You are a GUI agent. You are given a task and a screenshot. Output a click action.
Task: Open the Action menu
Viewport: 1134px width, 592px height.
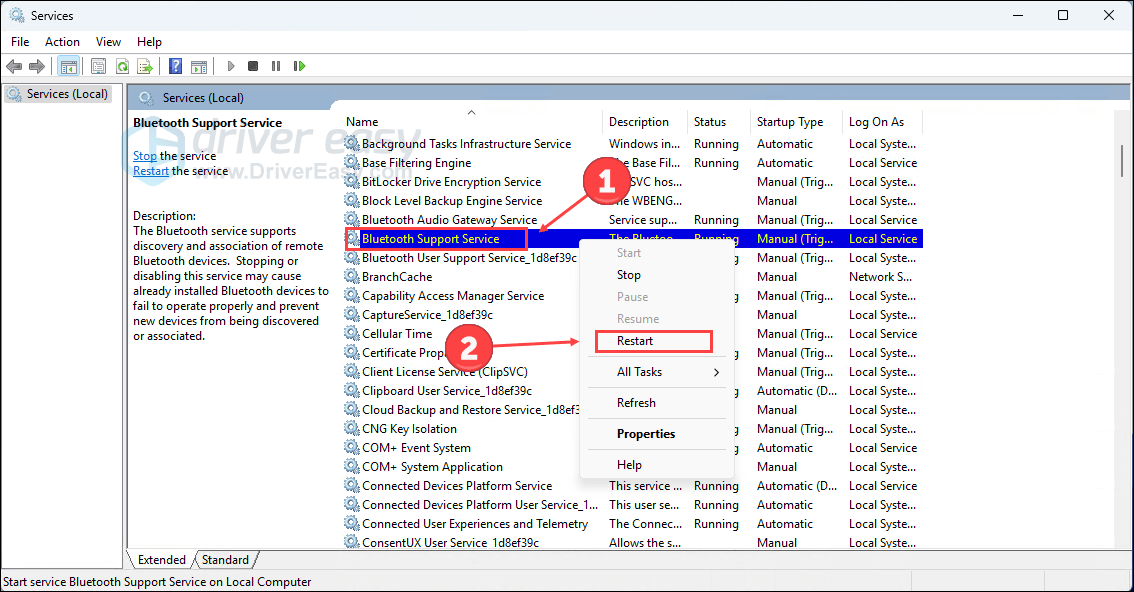(x=62, y=42)
